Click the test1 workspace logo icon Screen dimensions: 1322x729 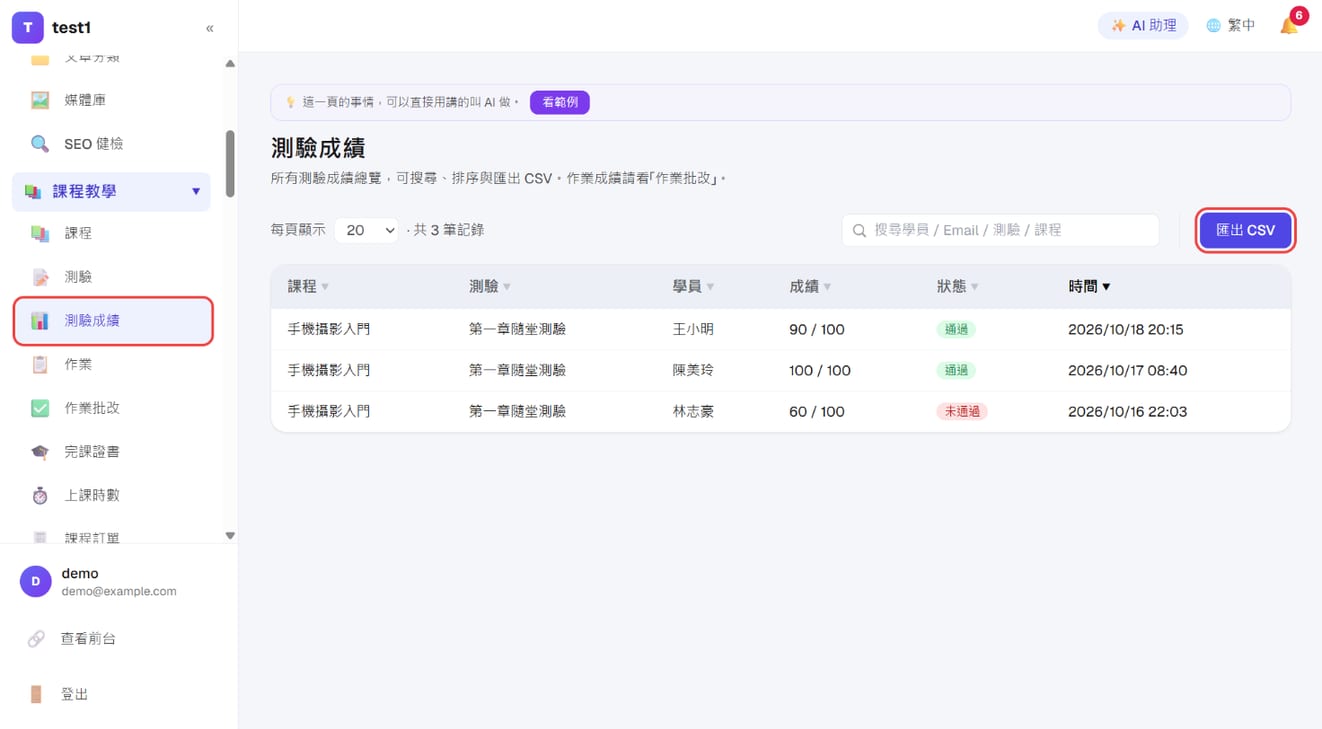click(27, 28)
